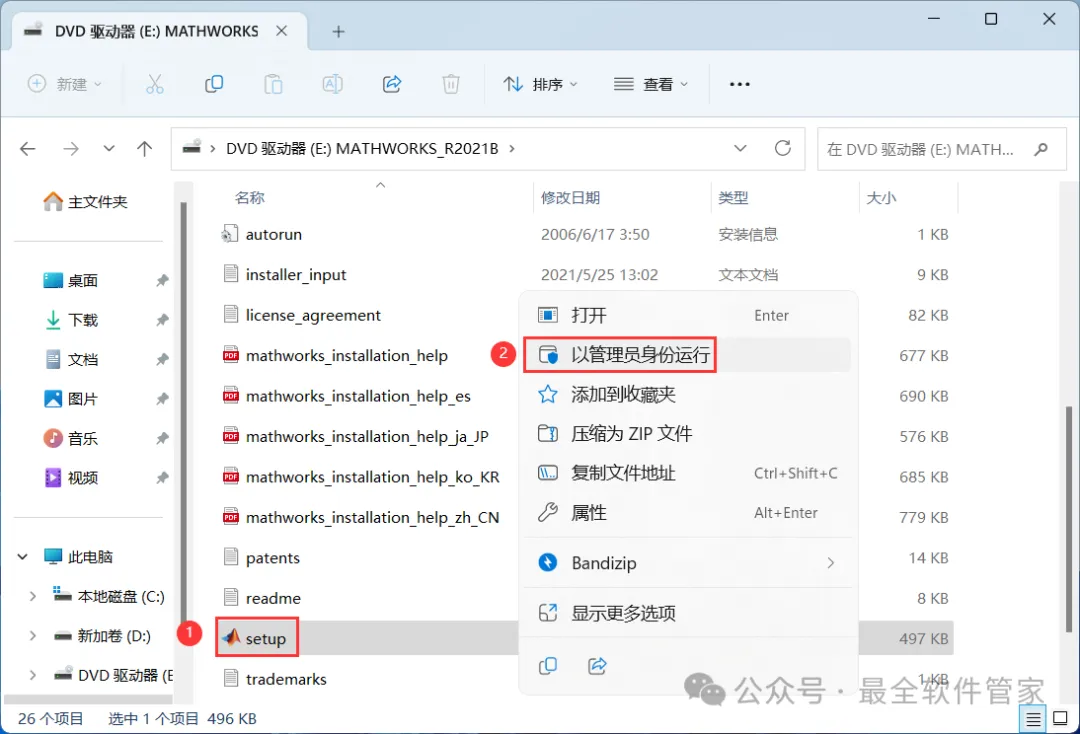
Task: Open 桌面 in the sidebar
Action: (x=83, y=280)
